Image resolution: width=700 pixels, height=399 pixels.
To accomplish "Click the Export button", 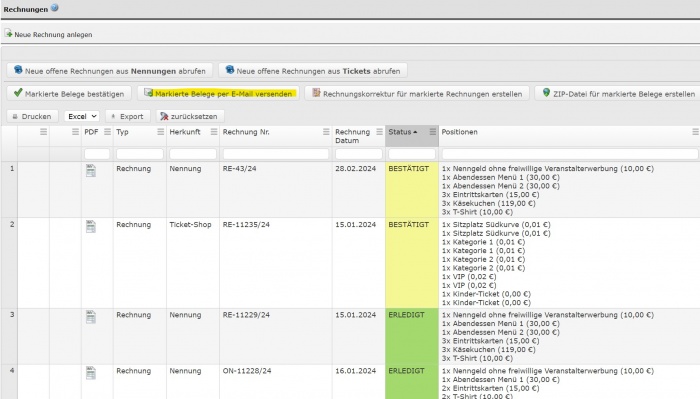I will 127,116.
